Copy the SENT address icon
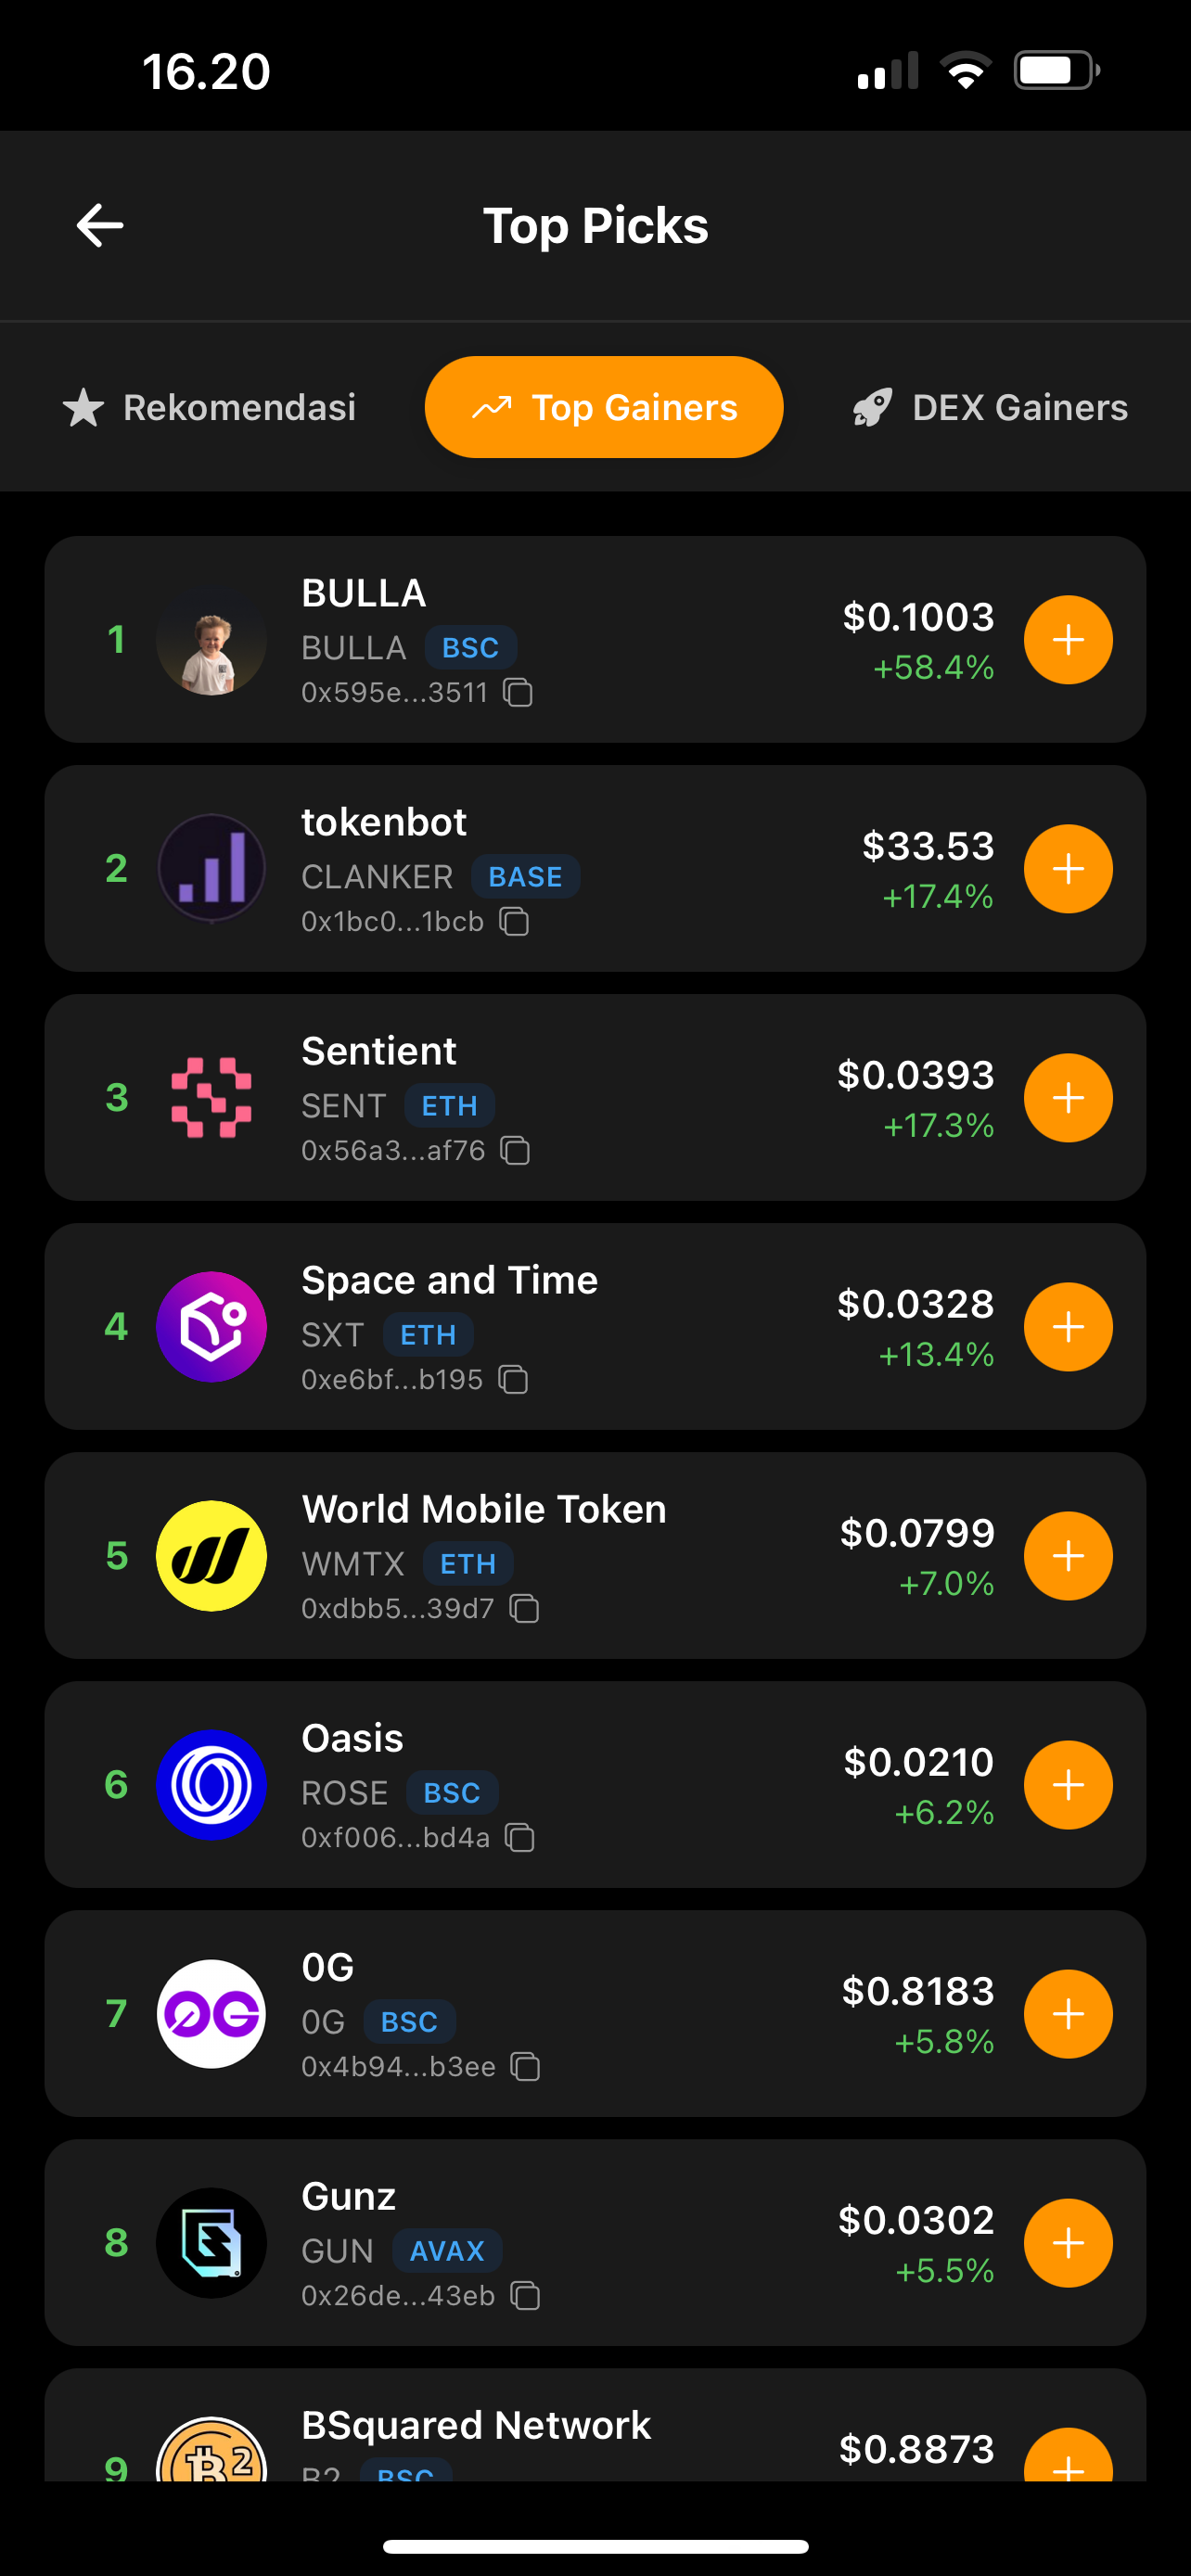Screen dimensions: 1191x2576 pyautogui.click(x=515, y=1150)
